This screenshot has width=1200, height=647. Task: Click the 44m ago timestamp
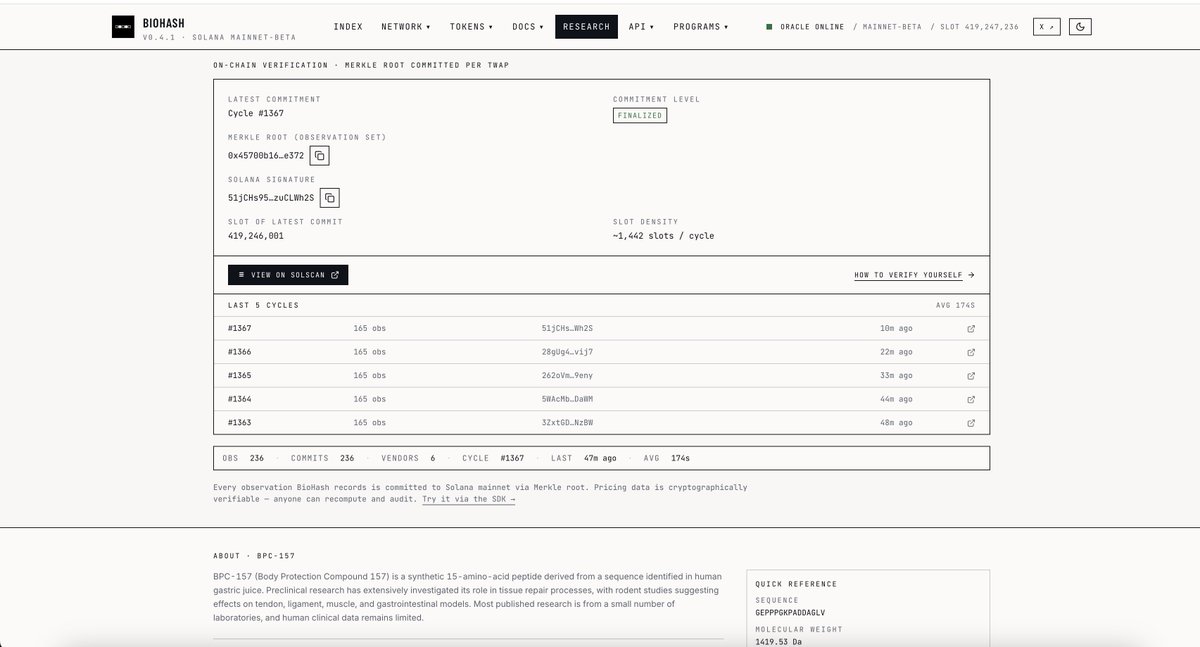896,399
